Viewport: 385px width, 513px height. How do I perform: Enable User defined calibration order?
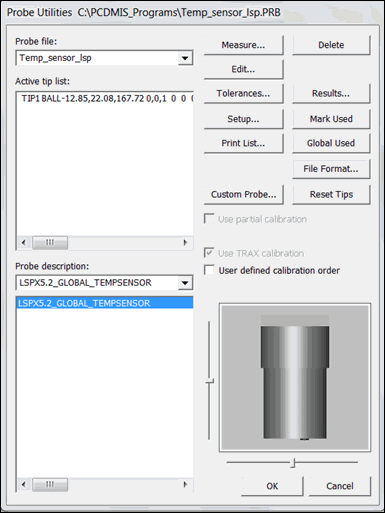pos(209,270)
